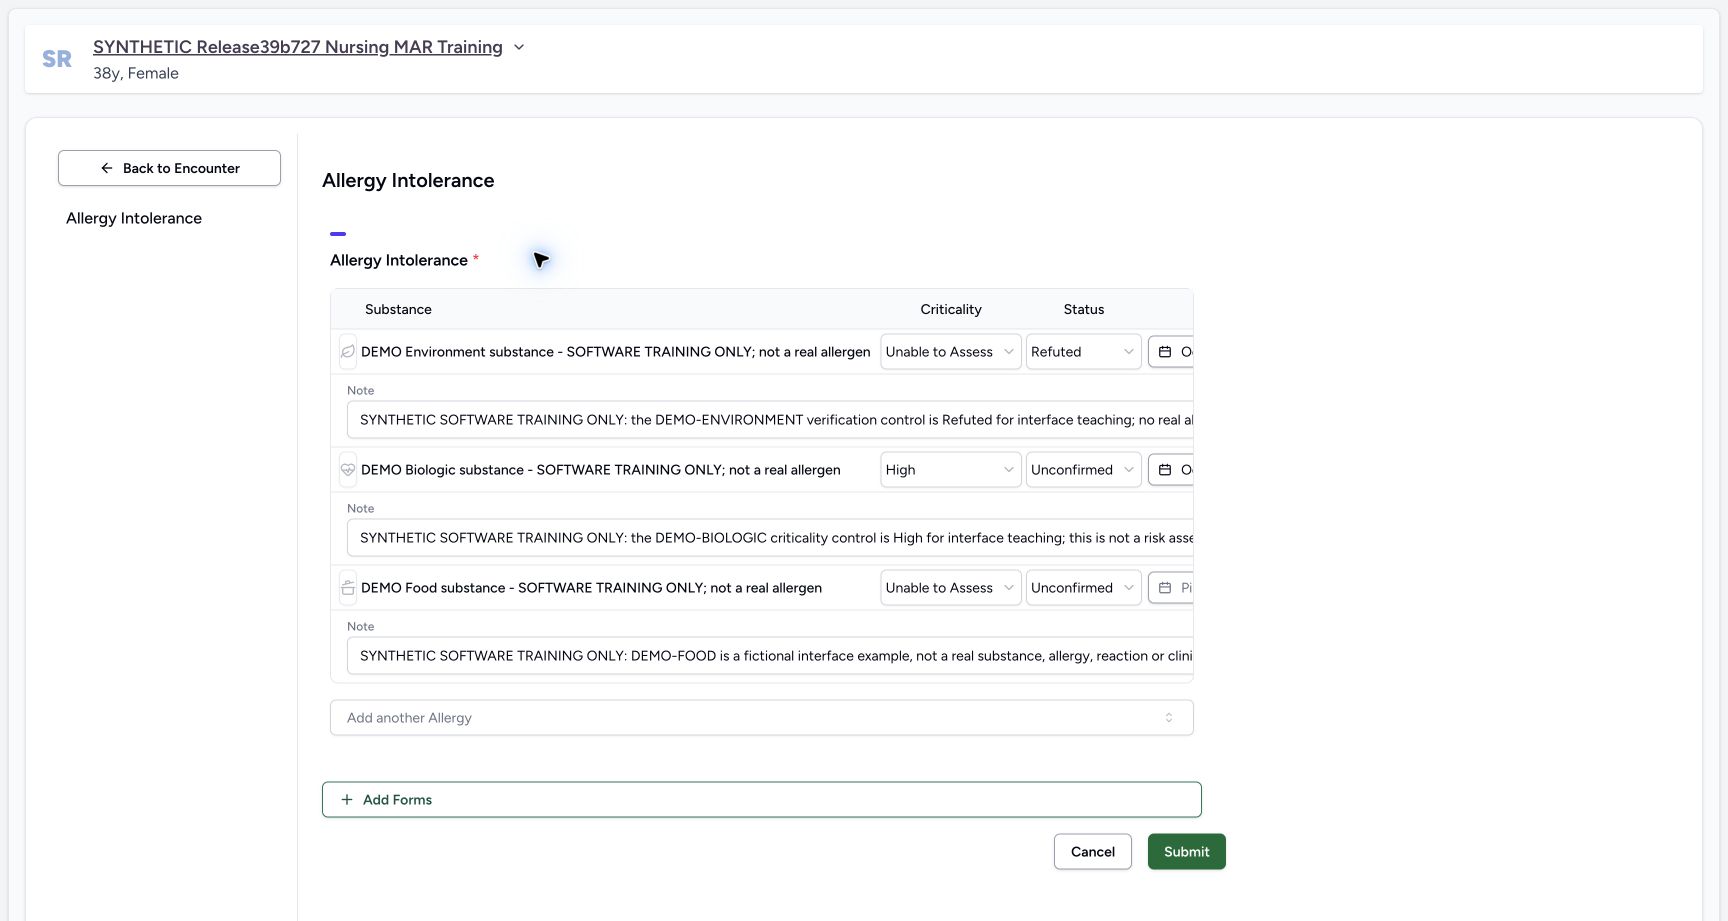This screenshot has width=1728, height=921.
Task: Open criticality dropdown for DEMO Food substance
Action: tap(950, 588)
